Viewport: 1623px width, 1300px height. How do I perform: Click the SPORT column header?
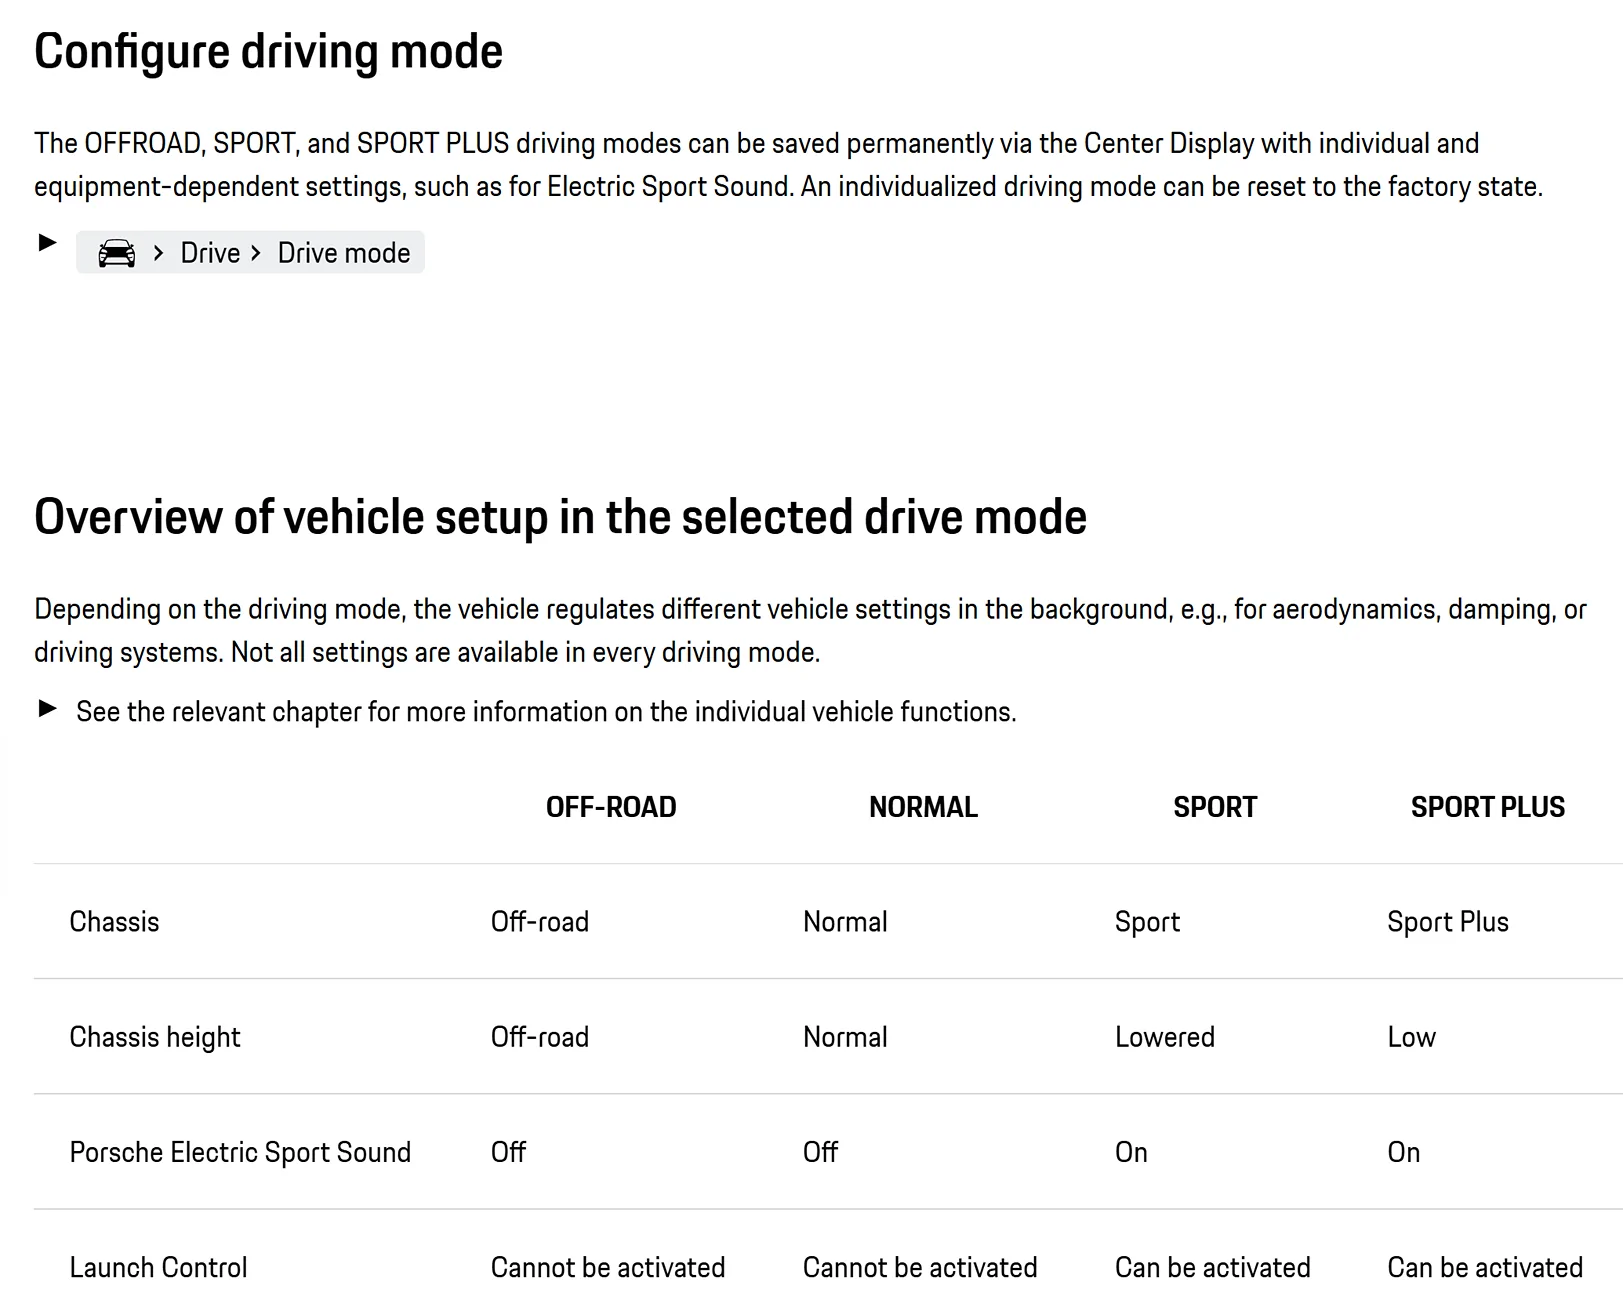tap(1215, 807)
